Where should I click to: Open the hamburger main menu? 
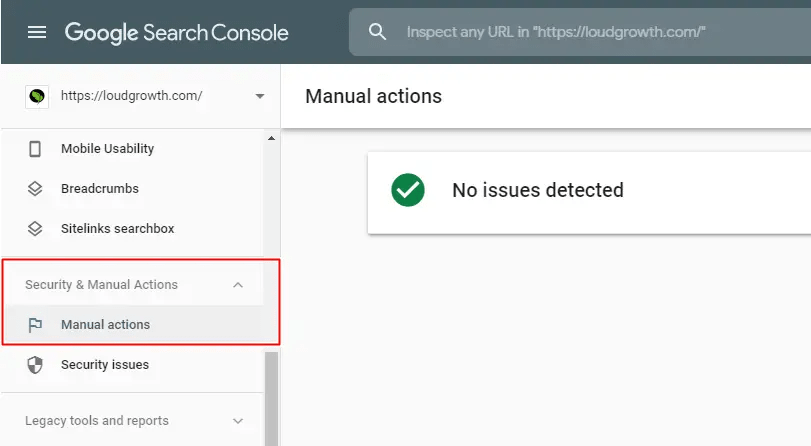37,33
